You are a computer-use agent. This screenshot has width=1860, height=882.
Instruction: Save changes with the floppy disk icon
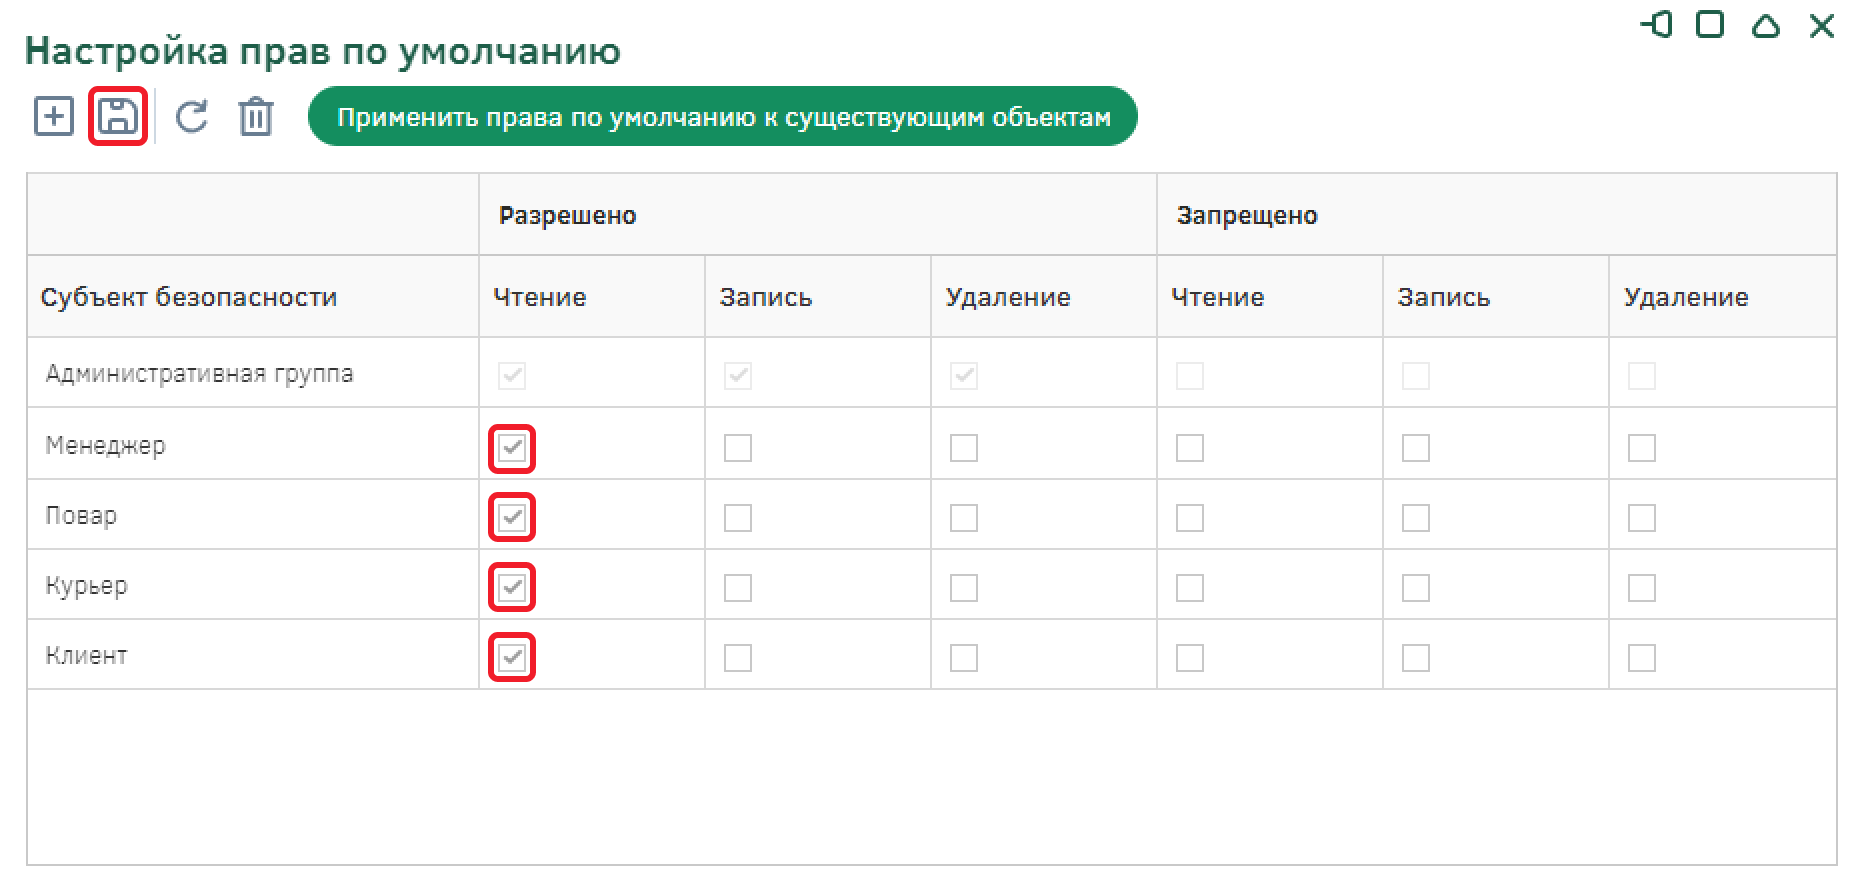(x=118, y=117)
